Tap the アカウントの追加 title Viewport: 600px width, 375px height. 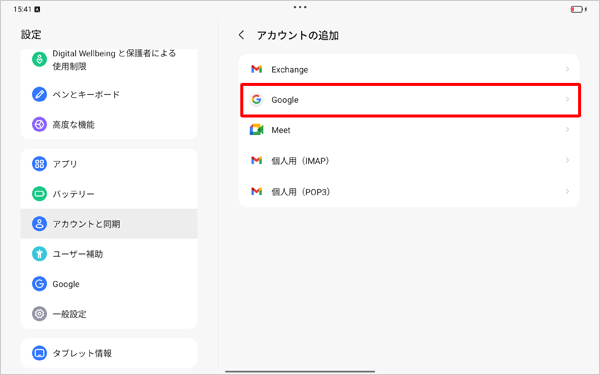[x=298, y=35]
